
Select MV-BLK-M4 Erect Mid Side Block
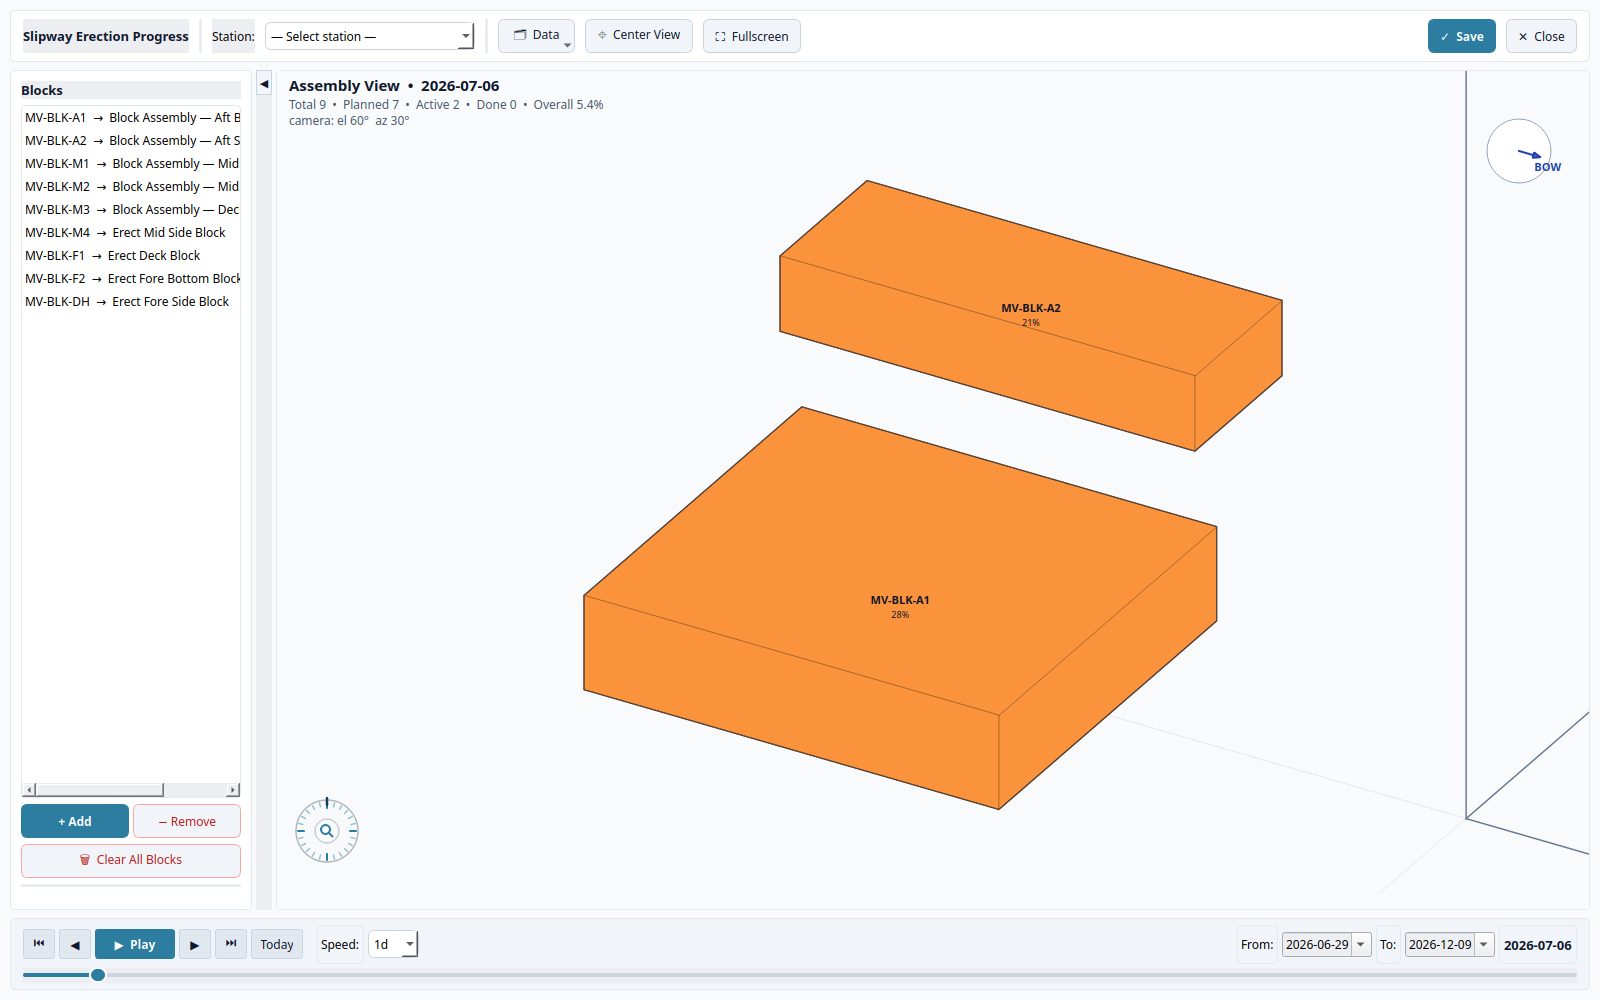click(x=131, y=233)
